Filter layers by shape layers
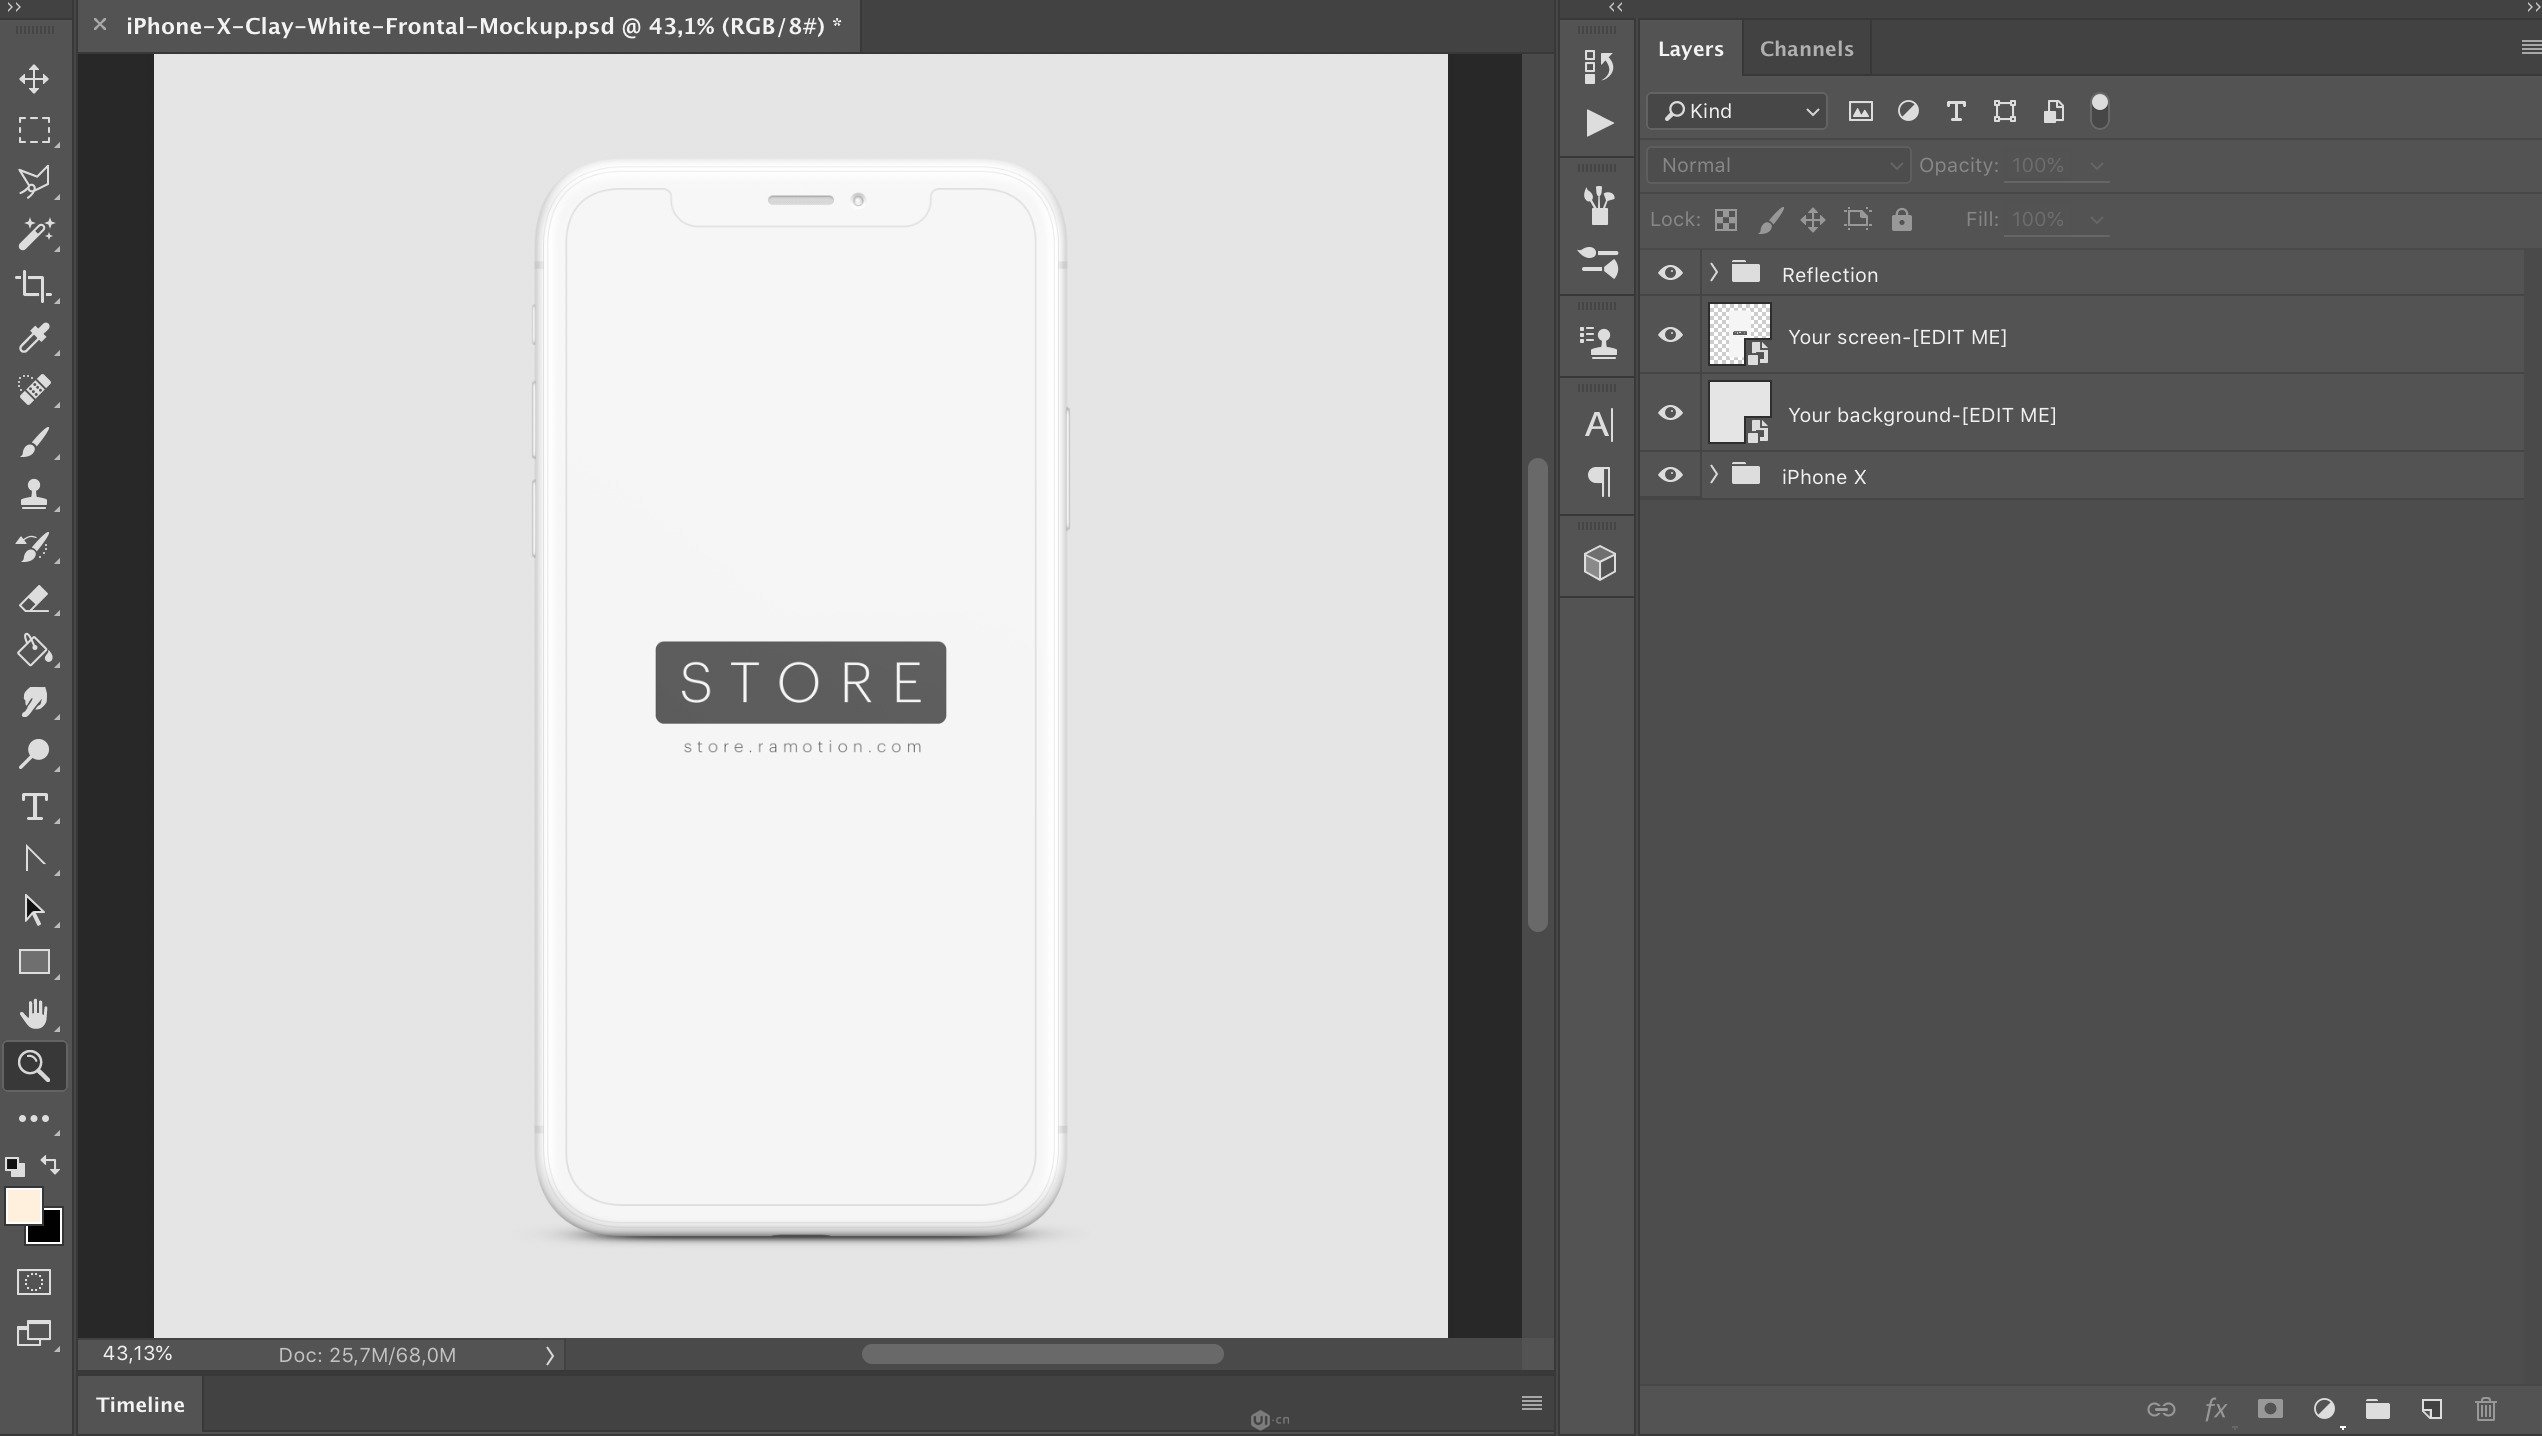The height and width of the screenshot is (1436, 2542). coord(2004,111)
